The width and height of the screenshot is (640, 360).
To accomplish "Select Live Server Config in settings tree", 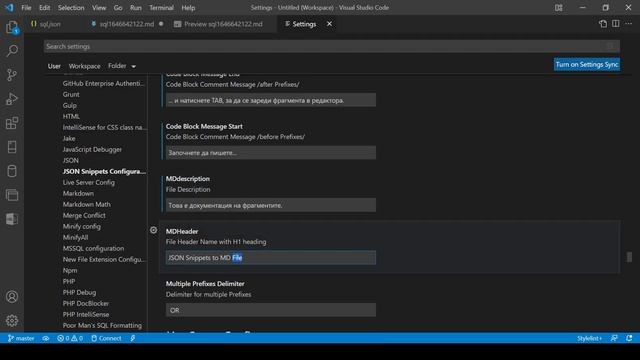I will 89,182.
